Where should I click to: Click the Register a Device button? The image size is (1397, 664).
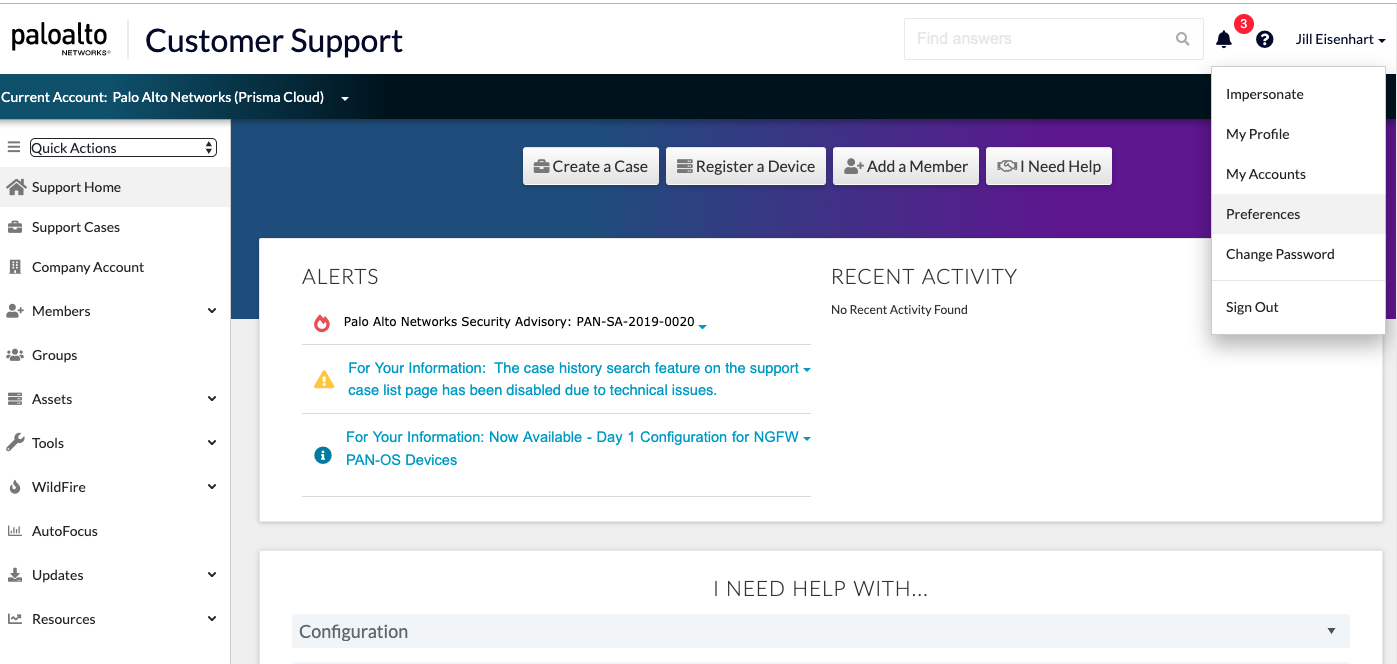[x=745, y=166]
